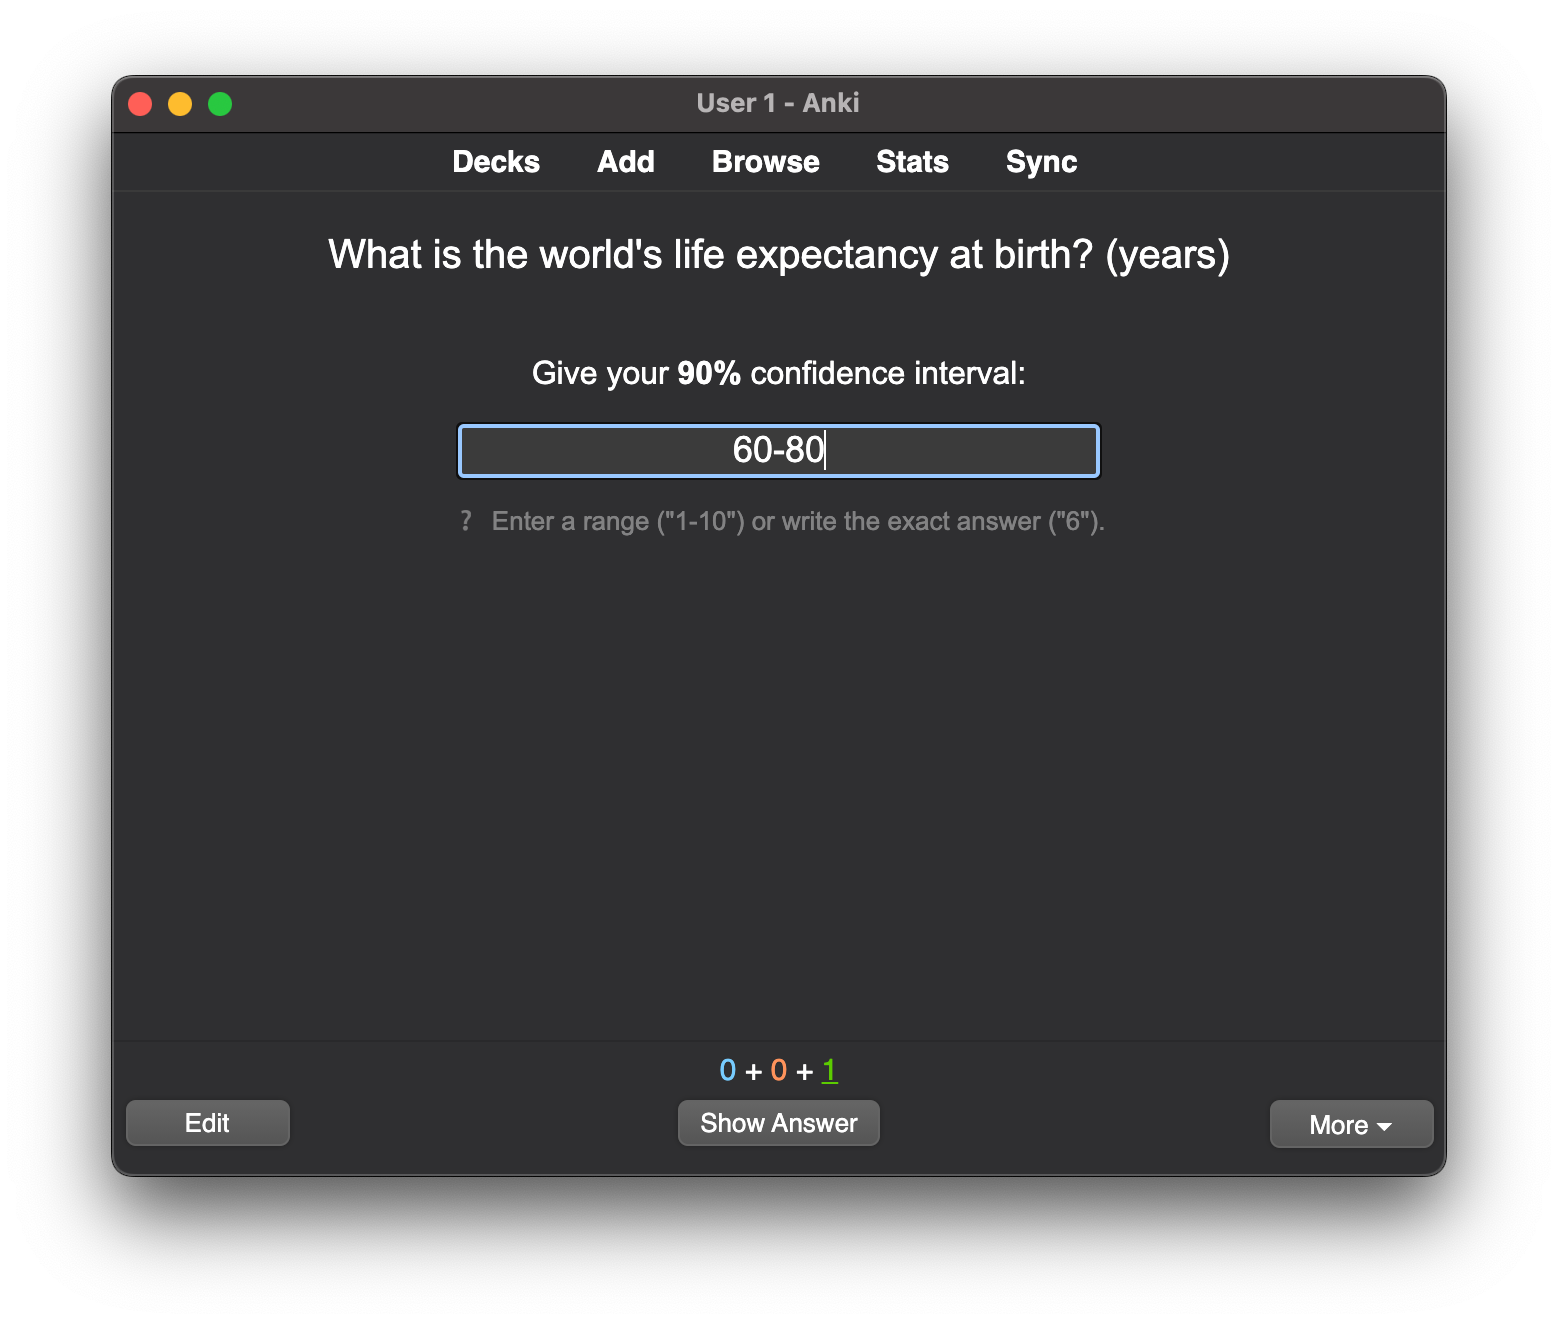Click the Give your 90% confidence prompt

778,373
